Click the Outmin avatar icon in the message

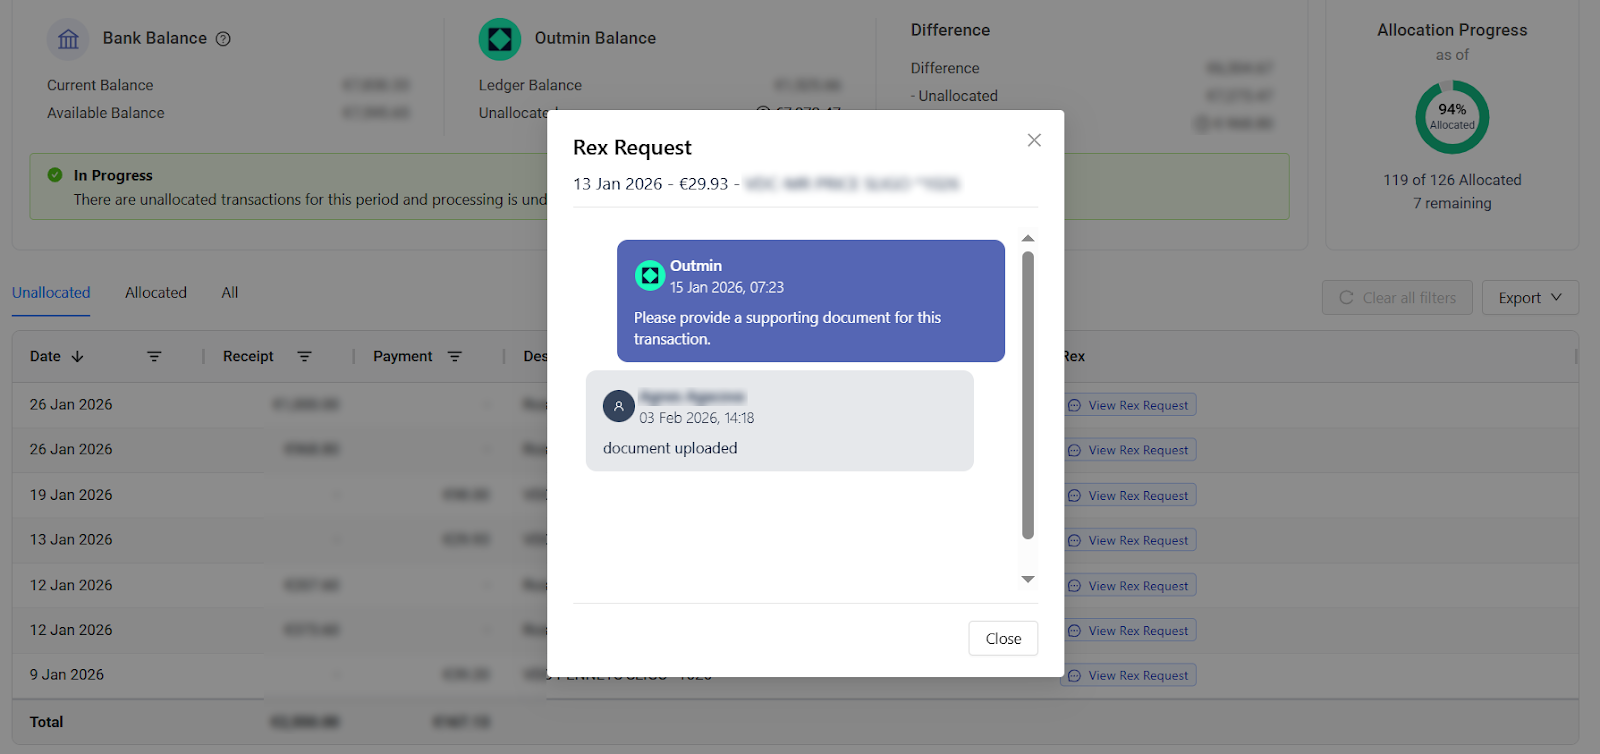(650, 275)
